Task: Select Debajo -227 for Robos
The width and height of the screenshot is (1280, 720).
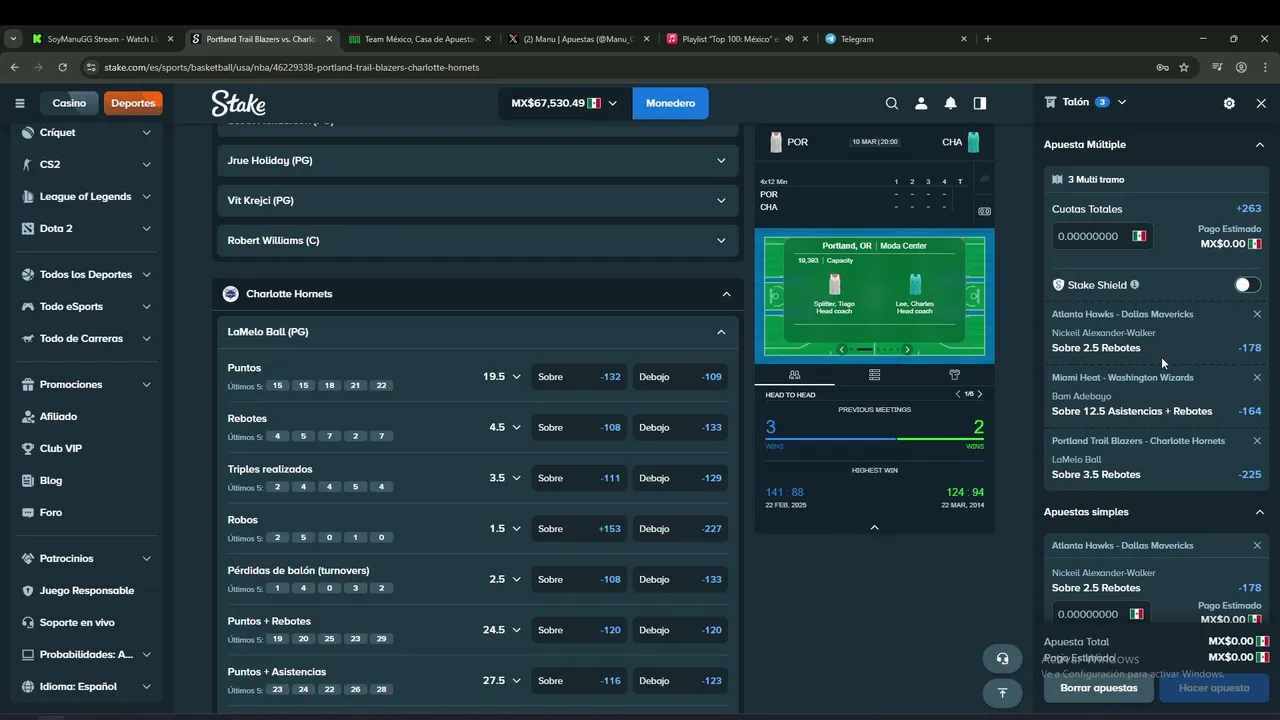Action: [680, 529]
